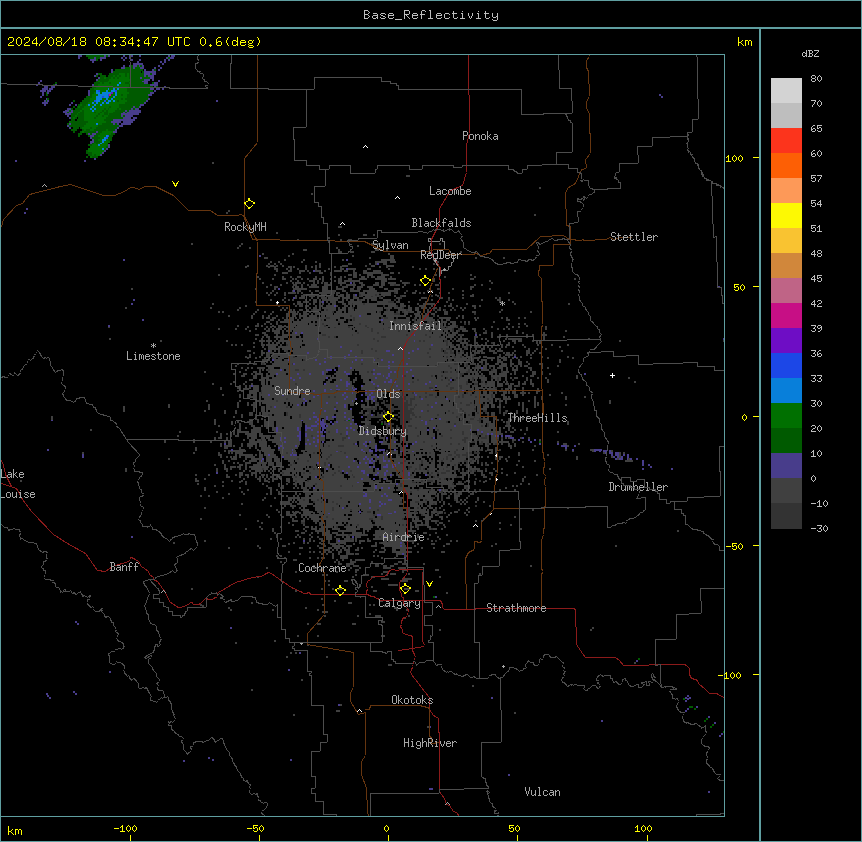Select the yellow diamond marker below Cochrane
This screenshot has width=862, height=842.
click(340, 590)
